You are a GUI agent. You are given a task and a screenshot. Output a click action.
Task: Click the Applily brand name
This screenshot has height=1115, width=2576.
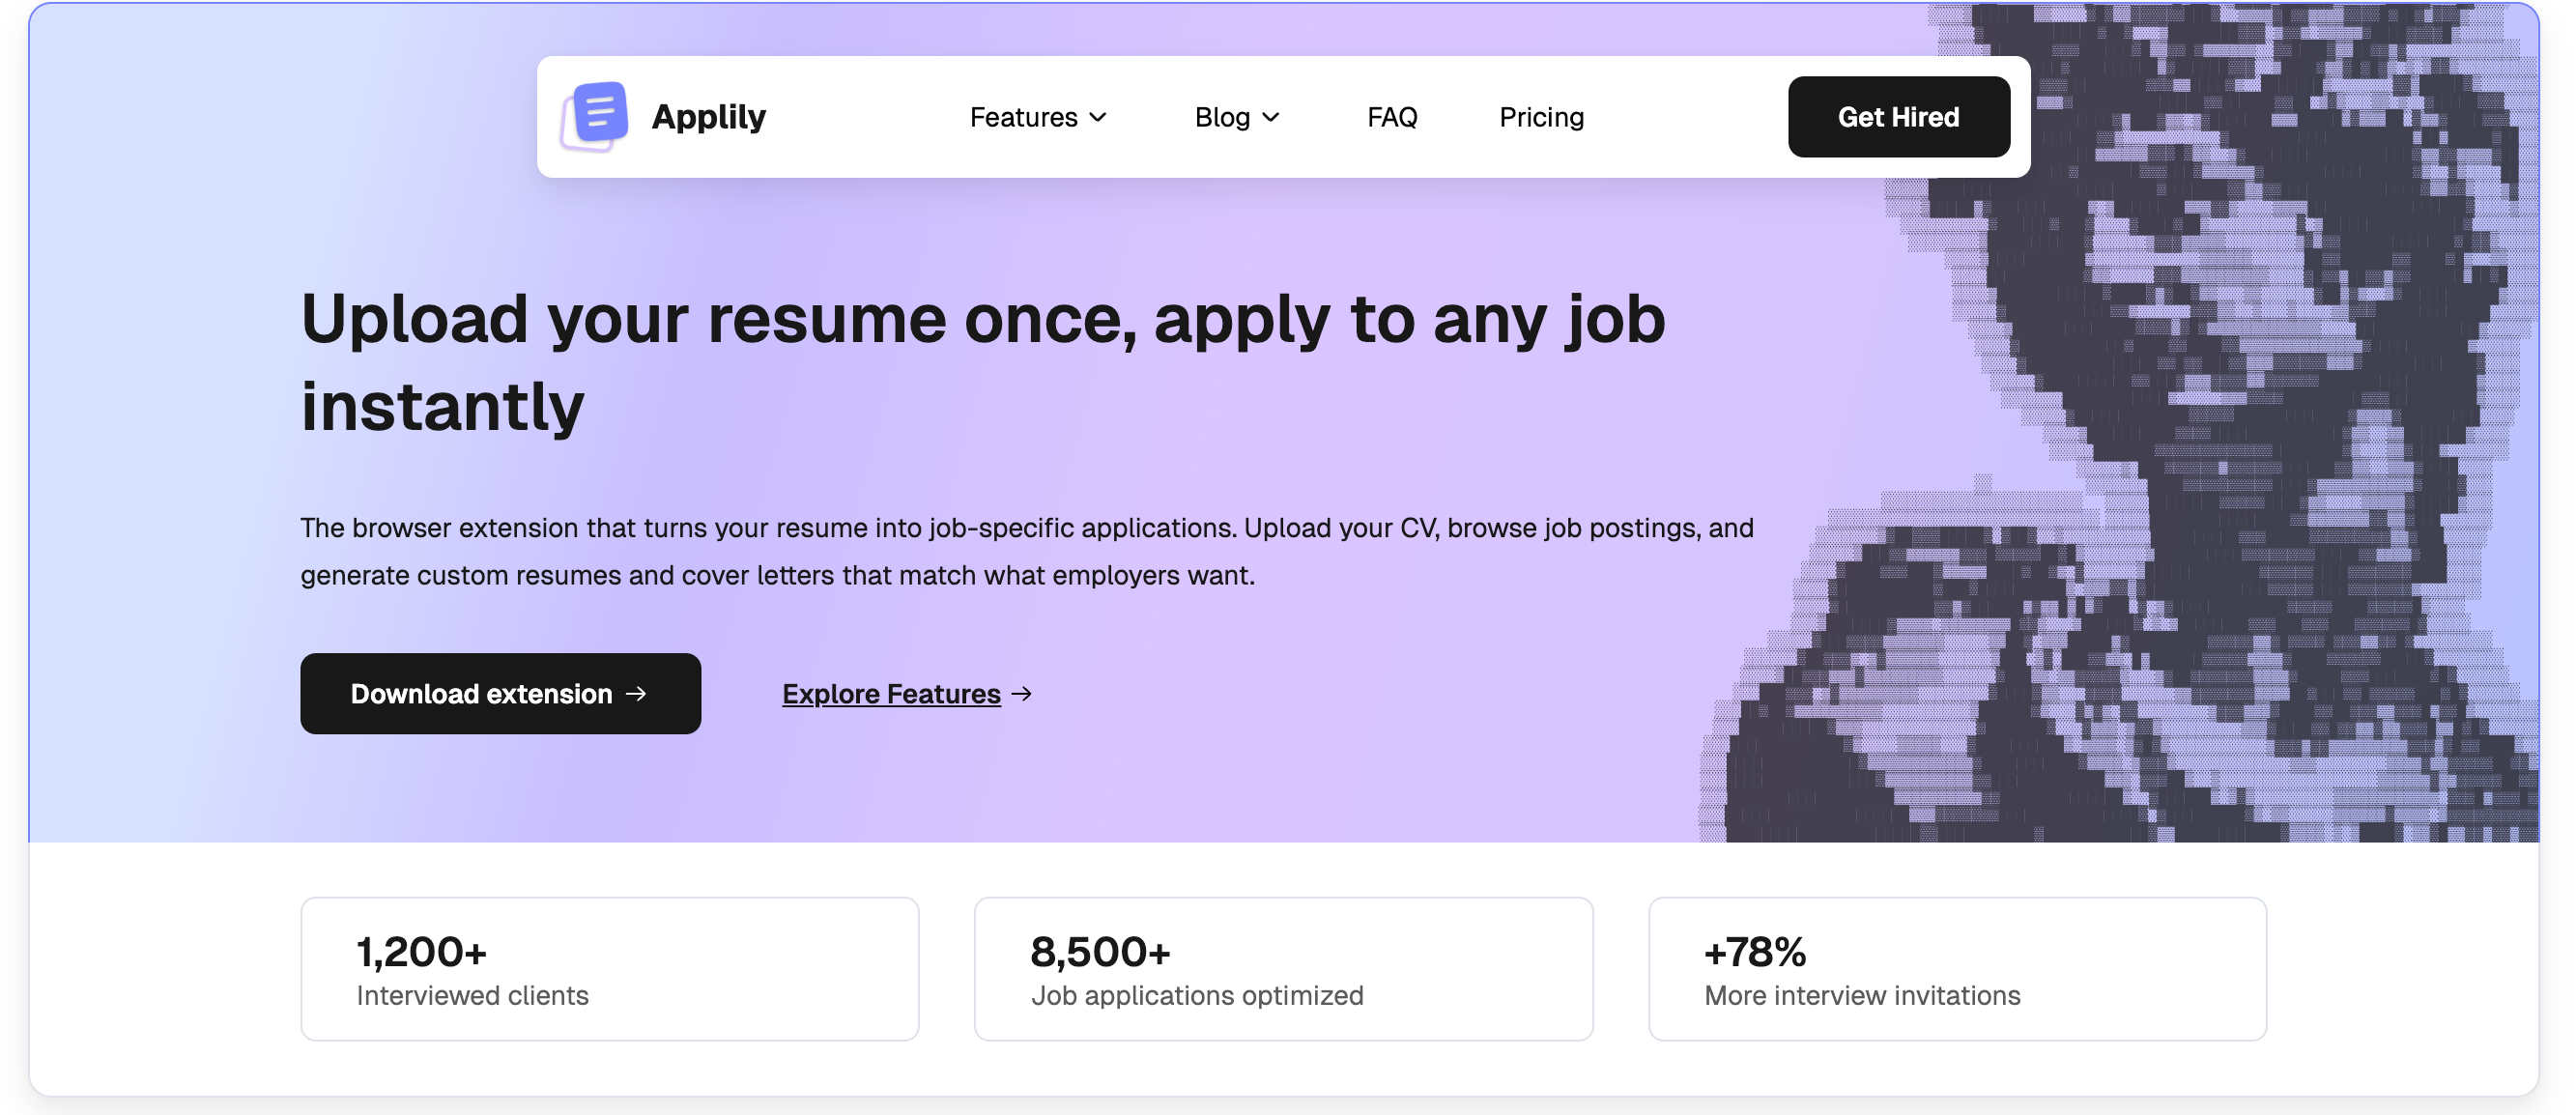tap(708, 117)
